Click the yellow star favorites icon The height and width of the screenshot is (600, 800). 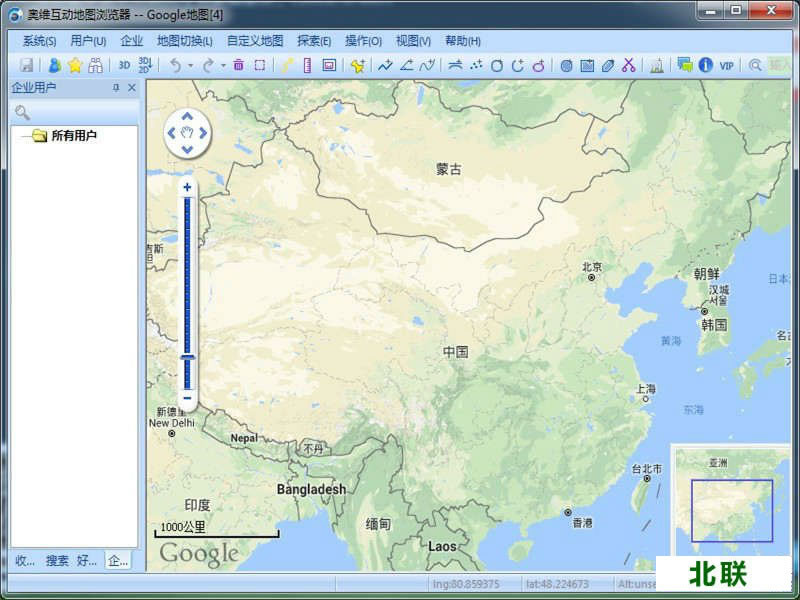click(75, 65)
